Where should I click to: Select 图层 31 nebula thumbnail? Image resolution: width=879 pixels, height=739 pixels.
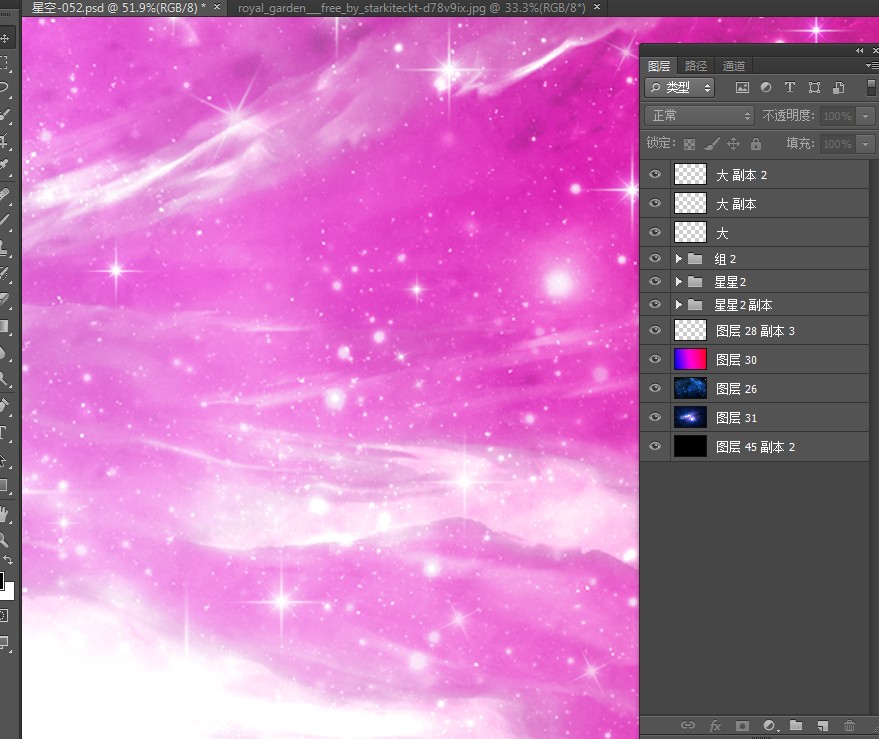coord(690,417)
